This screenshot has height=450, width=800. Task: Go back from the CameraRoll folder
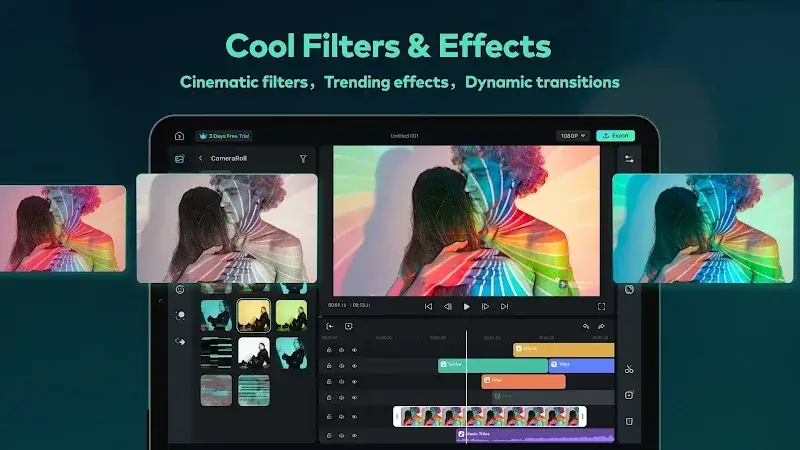[200, 158]
